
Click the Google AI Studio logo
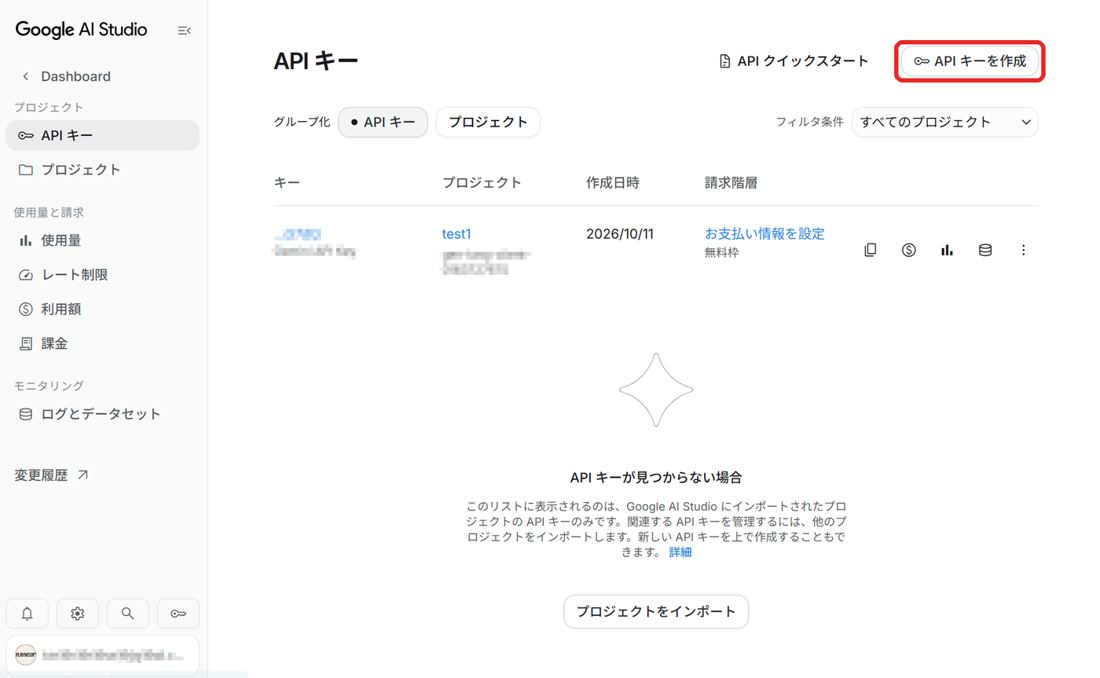tap(81, 29)
